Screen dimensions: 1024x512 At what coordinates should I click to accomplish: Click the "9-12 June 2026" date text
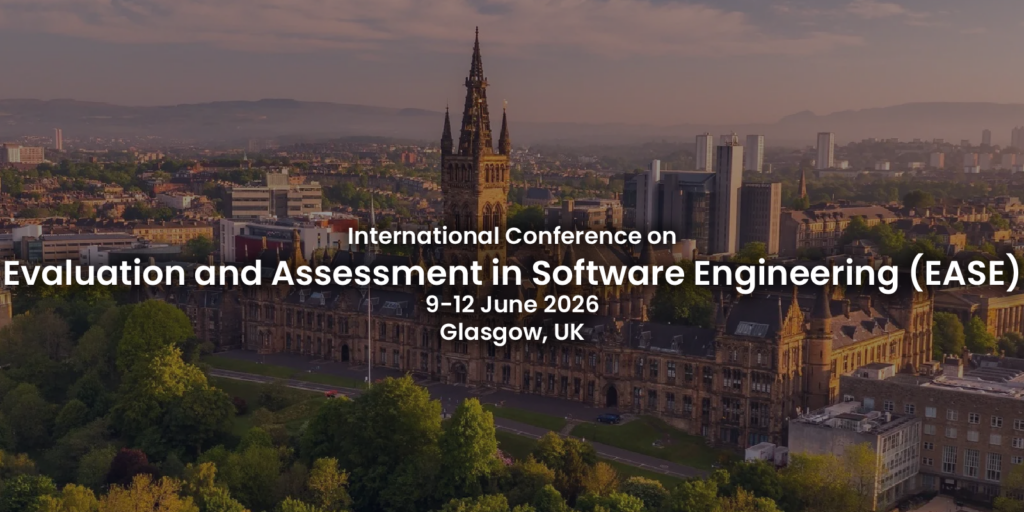click(x=512, y=304)
